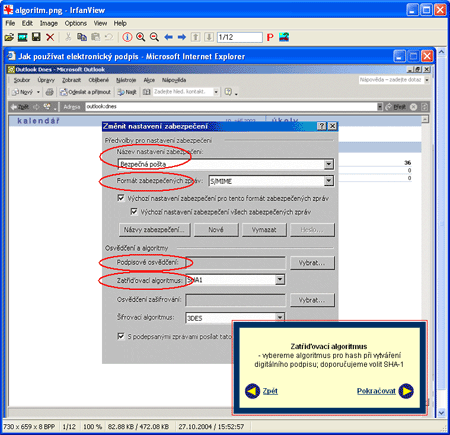Open the image Information icon
Viewport: 450px width, 435px height.
(127, 37)
